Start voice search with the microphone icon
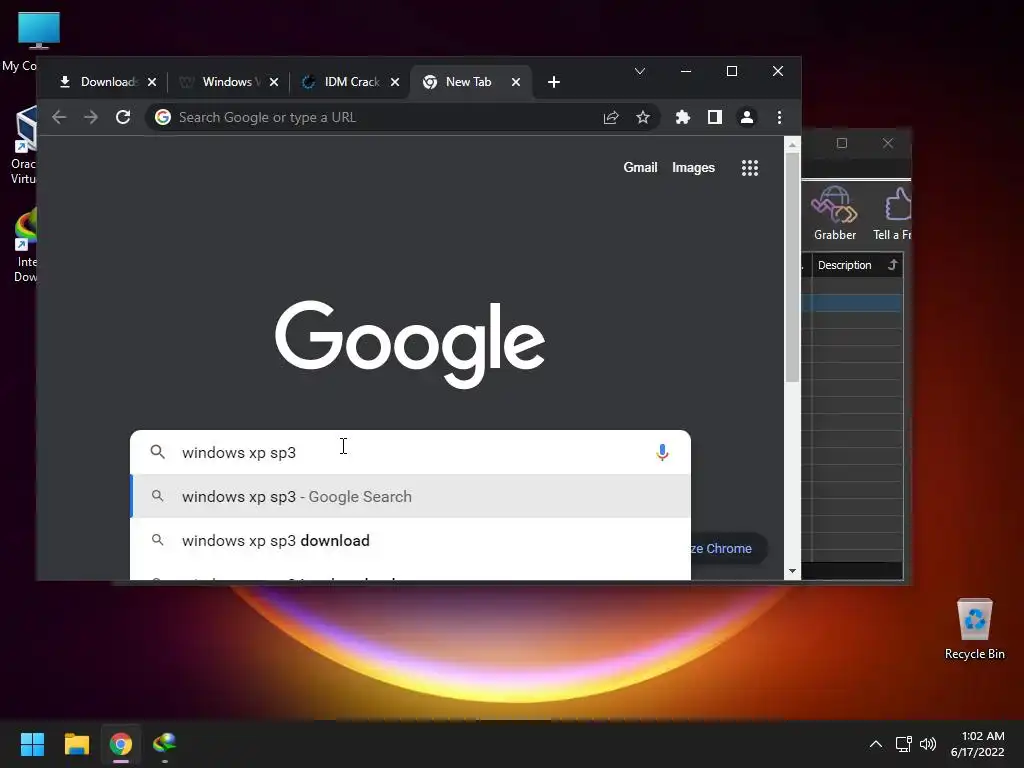 coord(662,452)
